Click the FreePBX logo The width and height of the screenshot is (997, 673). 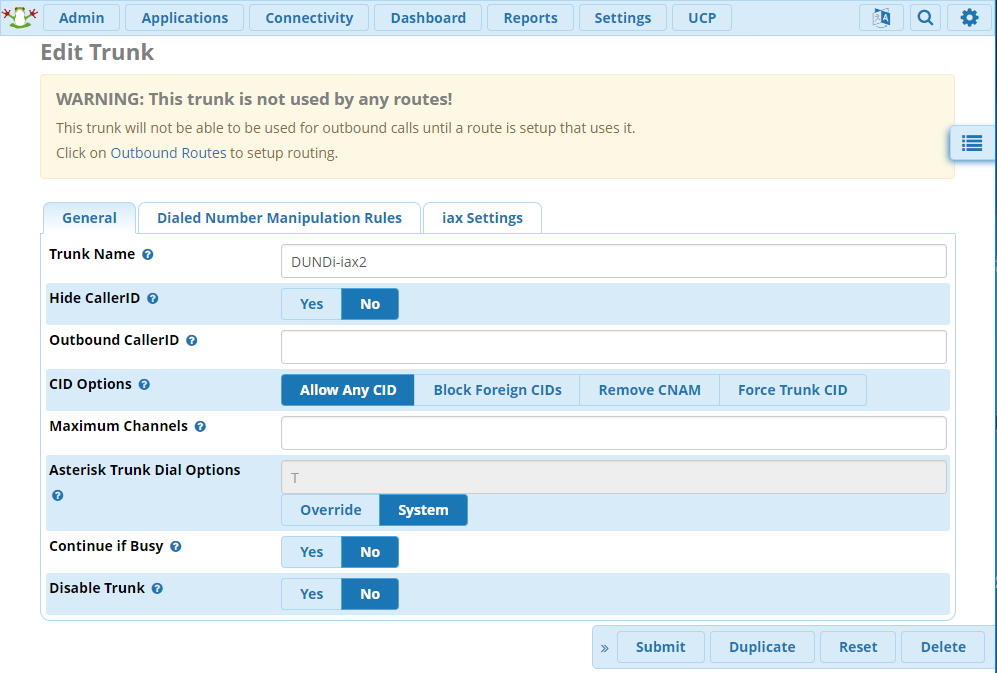18,16
